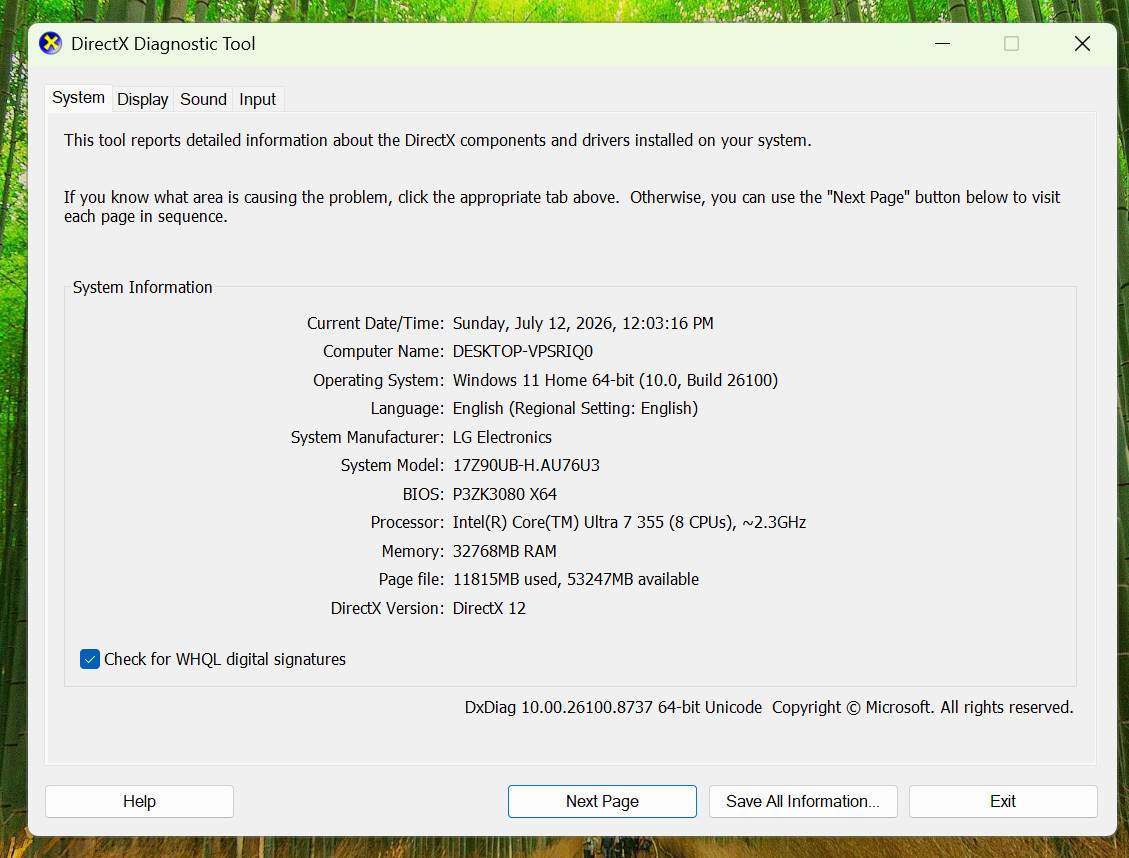Exit the diagnostic tool

coord(1003,801)
